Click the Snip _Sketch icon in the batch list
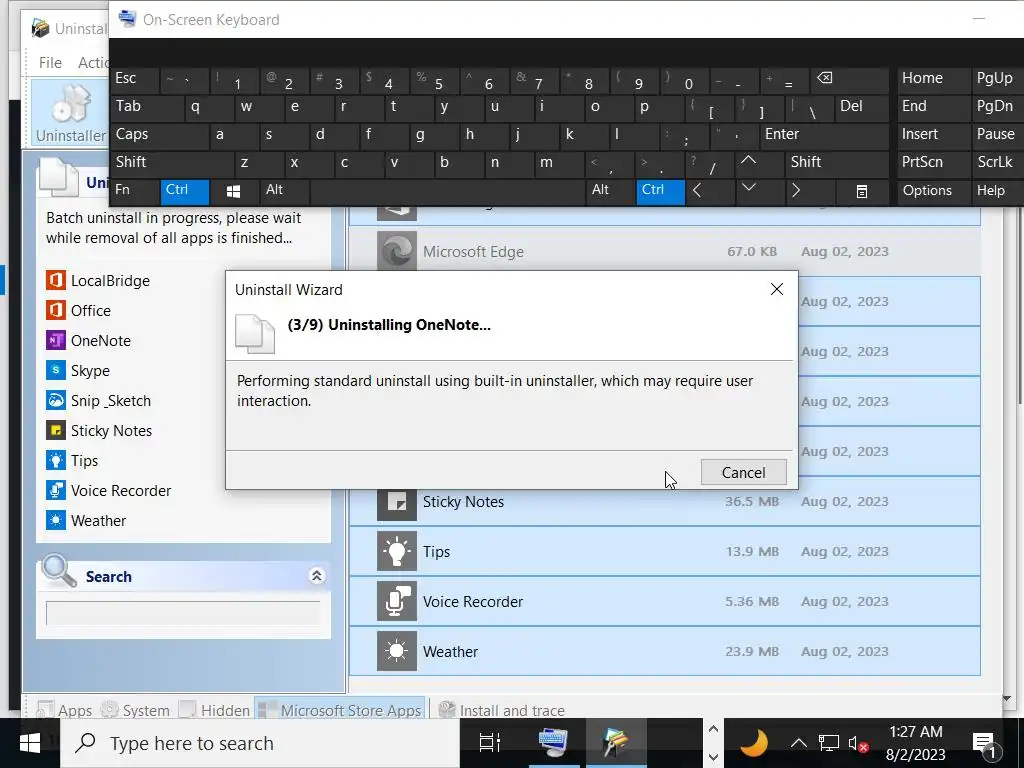 pyautogui.click(x=56, y=400)
